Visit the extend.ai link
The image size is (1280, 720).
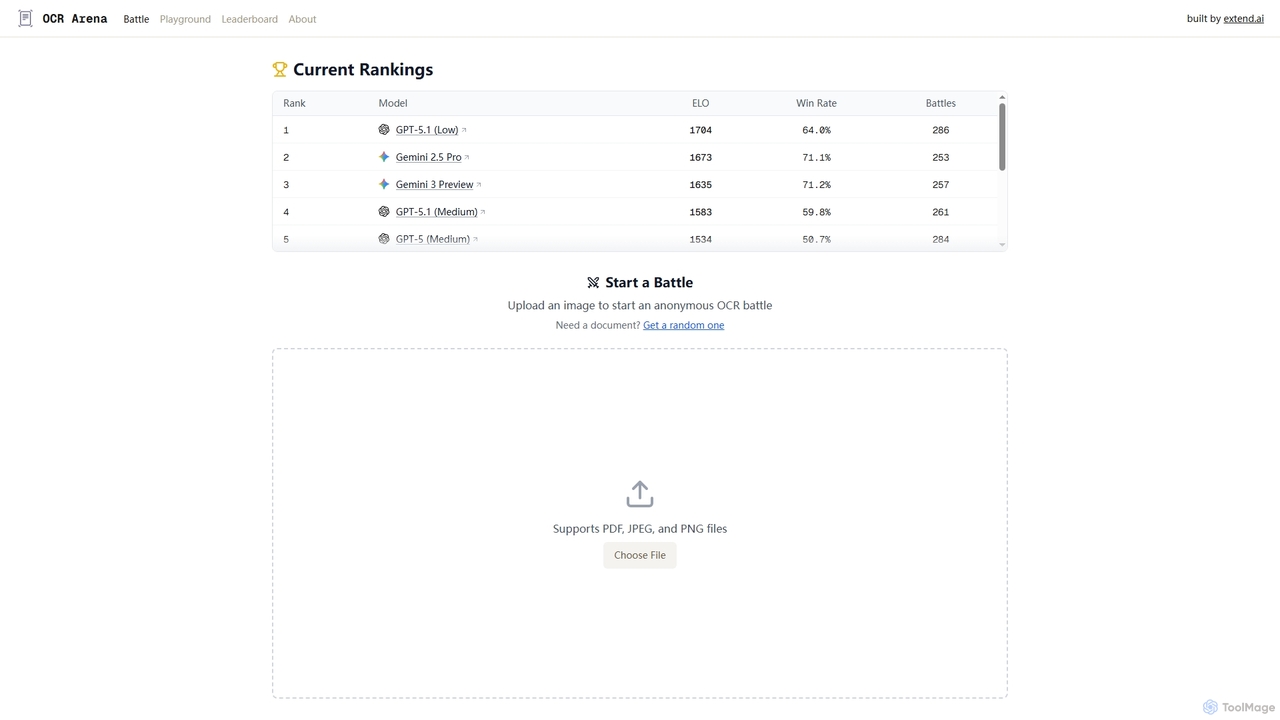pos(1243,19)
